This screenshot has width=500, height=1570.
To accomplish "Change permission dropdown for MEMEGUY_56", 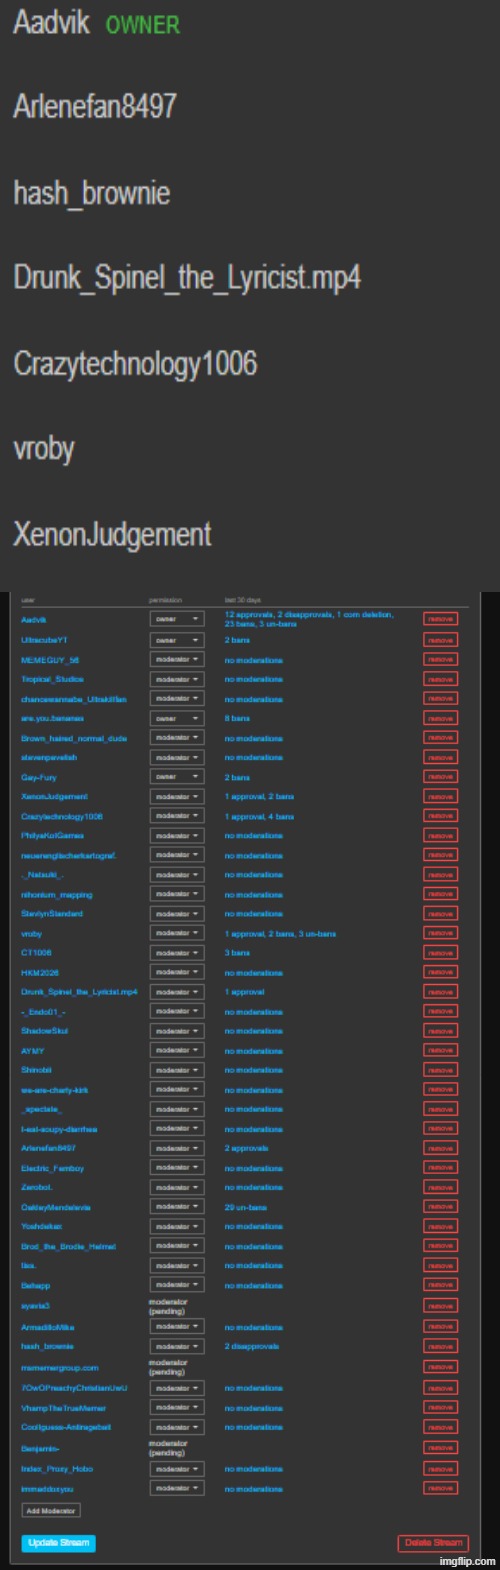I will [x=177, y=660].
